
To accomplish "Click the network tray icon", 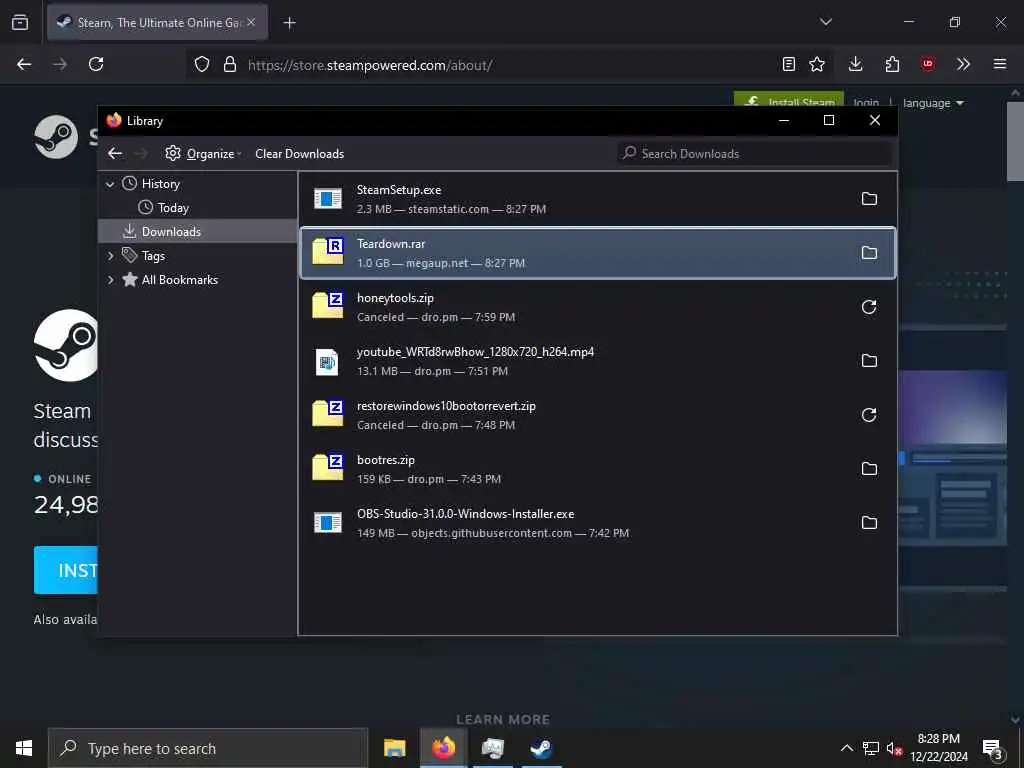I will point(871,748).
